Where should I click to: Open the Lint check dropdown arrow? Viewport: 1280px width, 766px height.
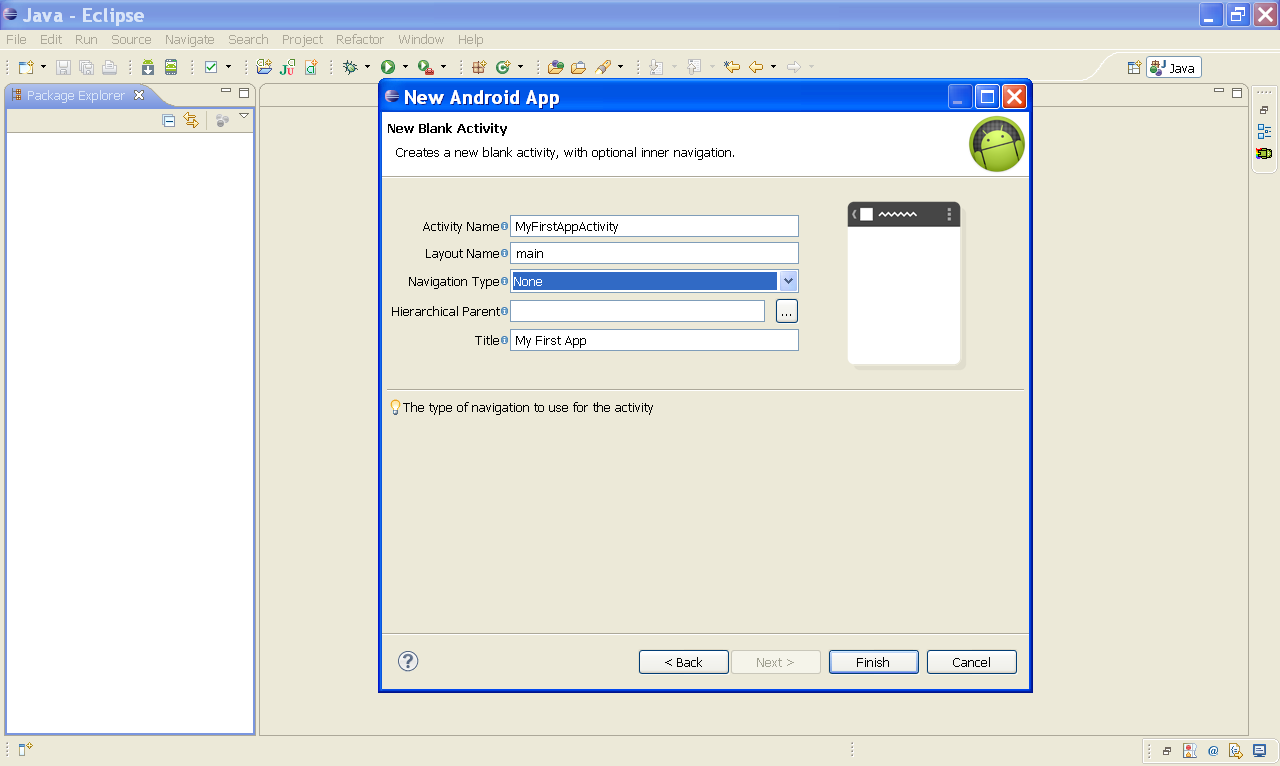[x=228, y=67]
